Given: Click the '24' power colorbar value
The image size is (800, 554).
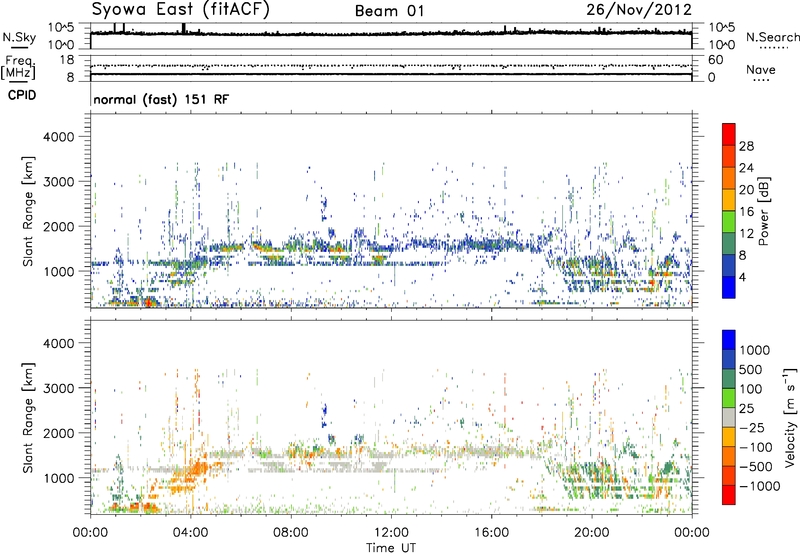Looking at the screenshot, I should point(746,168).
